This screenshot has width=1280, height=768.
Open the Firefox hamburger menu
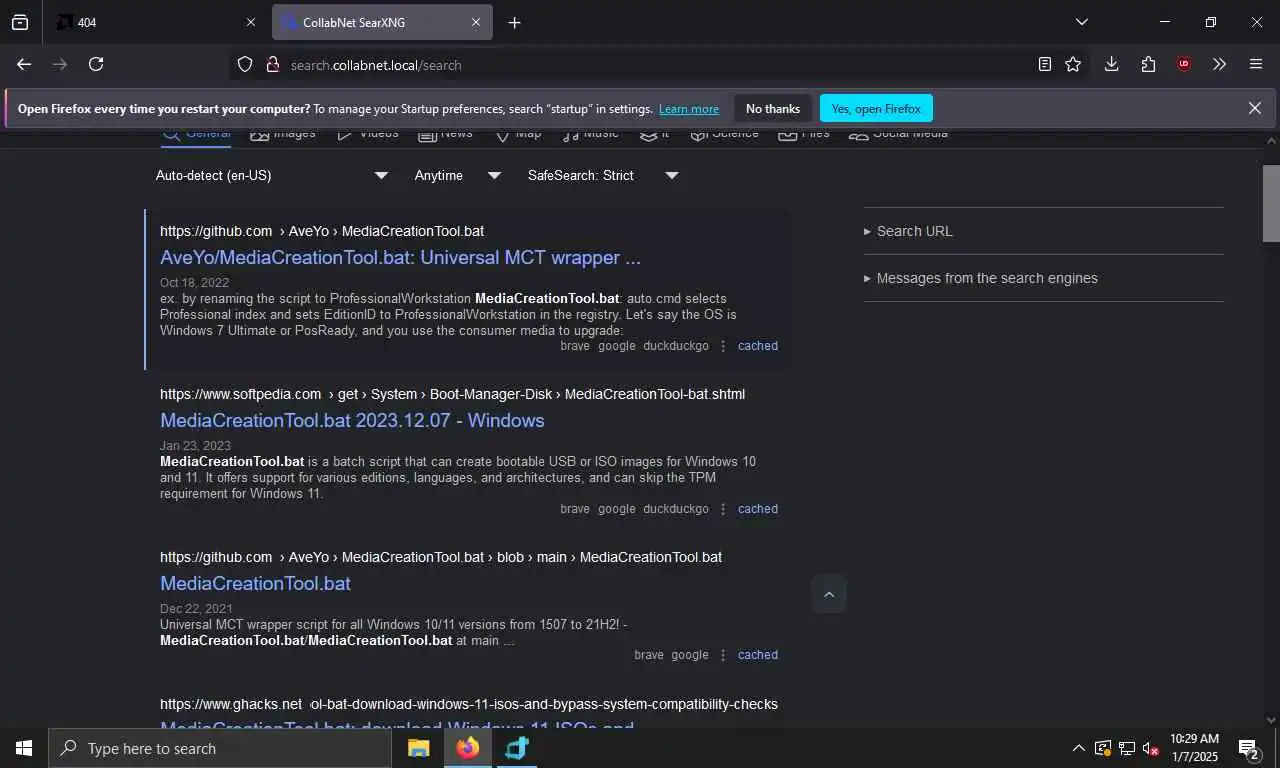click(x=1256, y=64)
